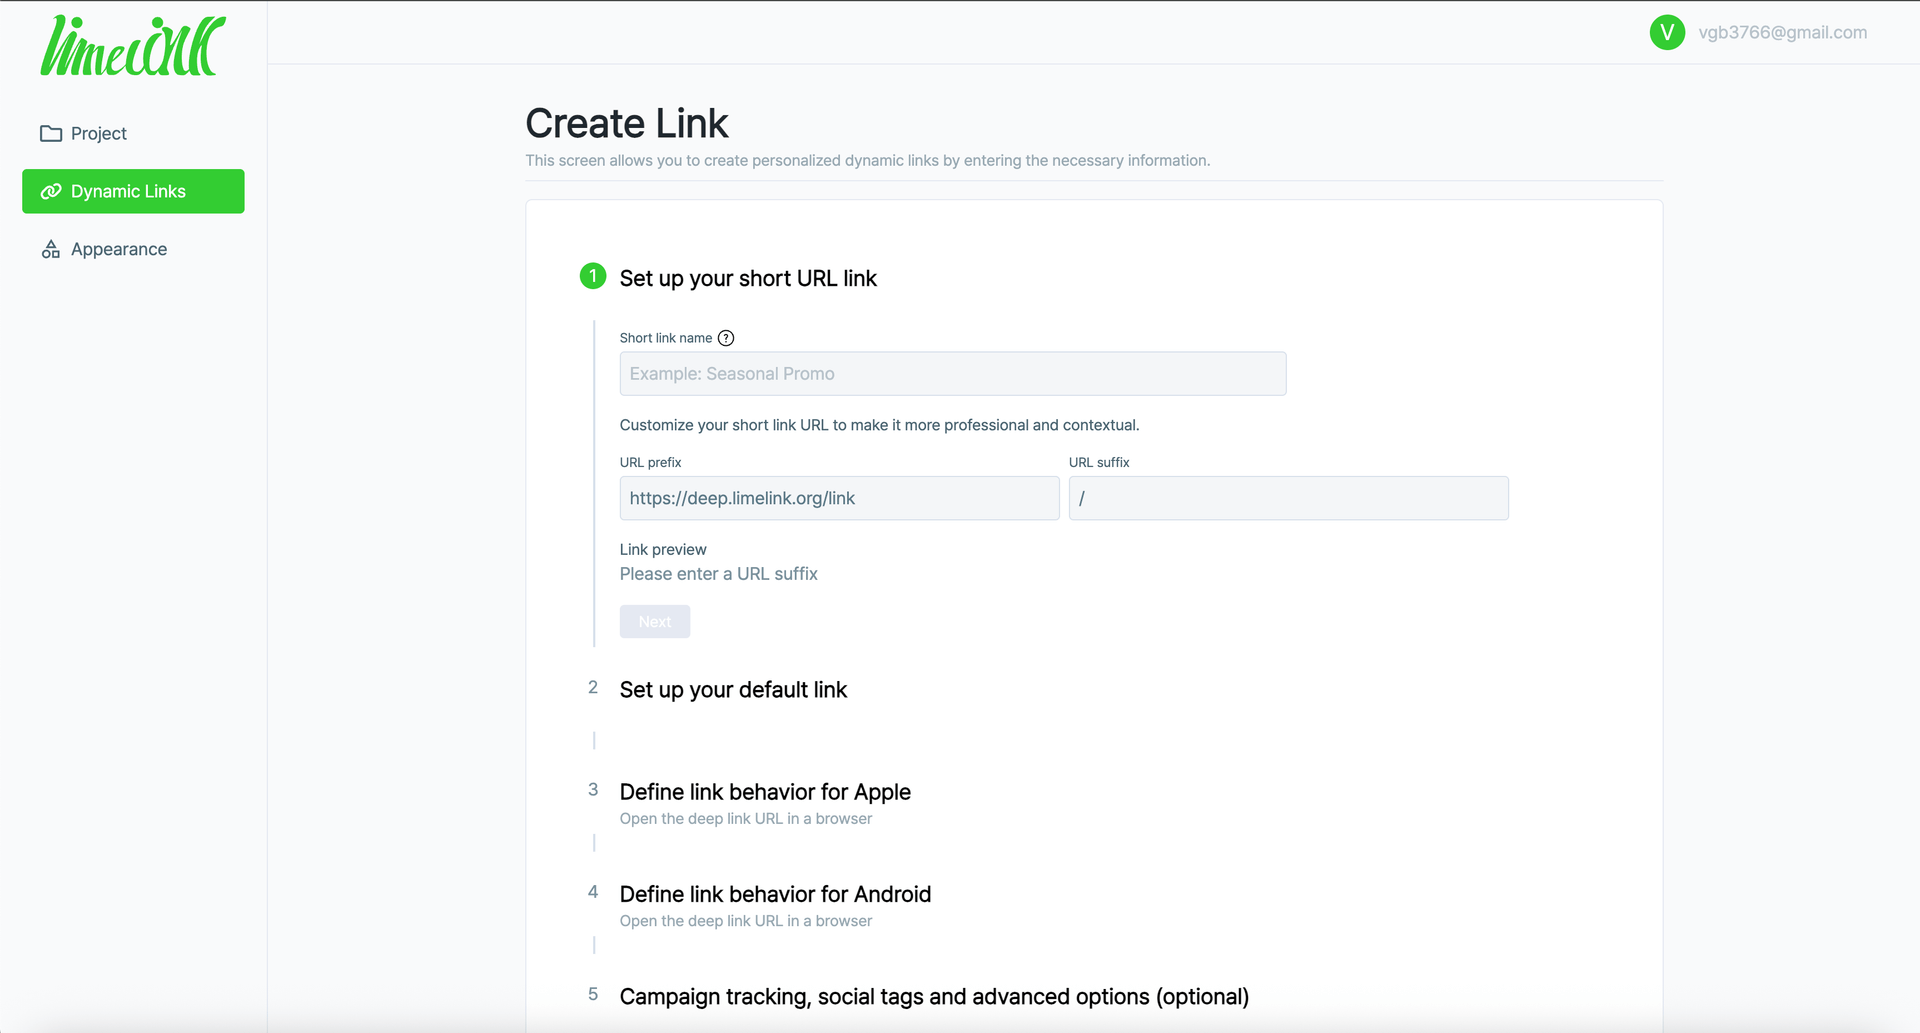Viewport: 1920px width, 1033px height.
Task: Click the Dynamic Links chain icon
Action: click(51, 192)
